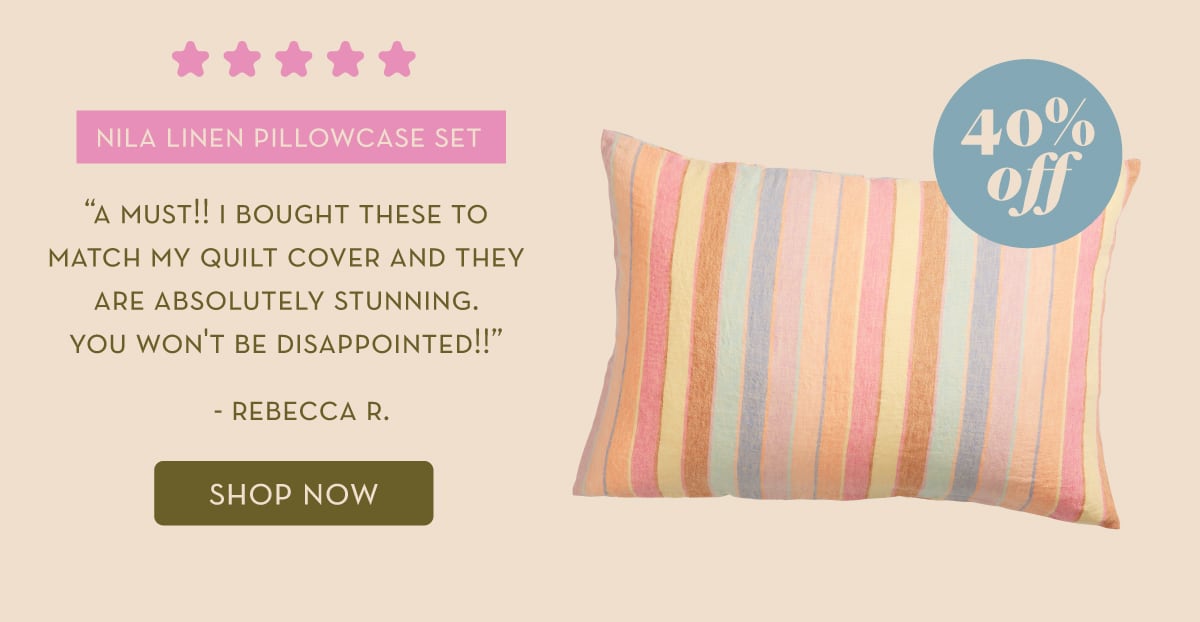Viewport: 1200px width, 622px height.
Task: Click the blue 40% off badge
Action: tap(1027, 153)
